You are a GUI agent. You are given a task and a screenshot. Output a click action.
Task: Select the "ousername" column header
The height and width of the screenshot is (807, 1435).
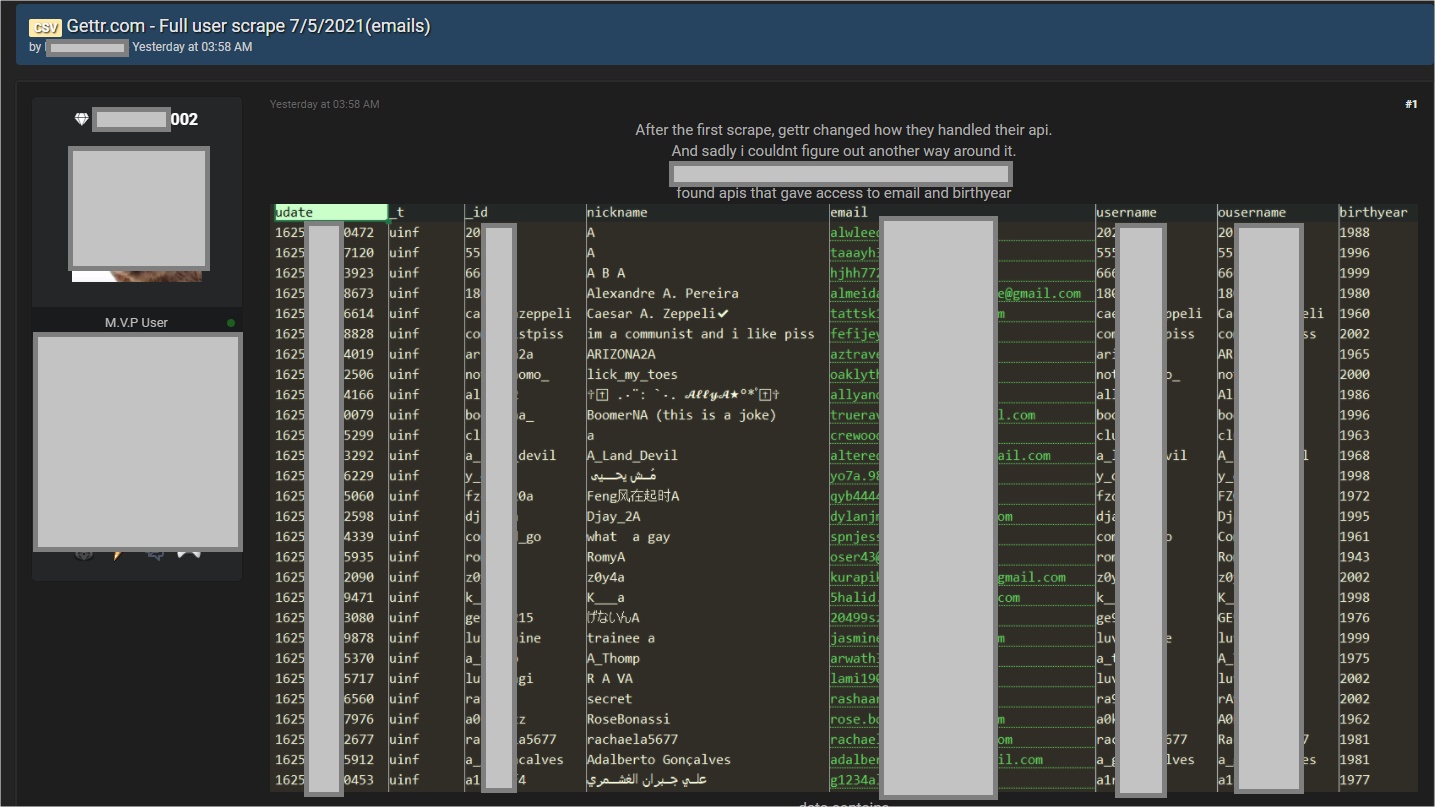pyautogui.click(x=1252, y=212)
